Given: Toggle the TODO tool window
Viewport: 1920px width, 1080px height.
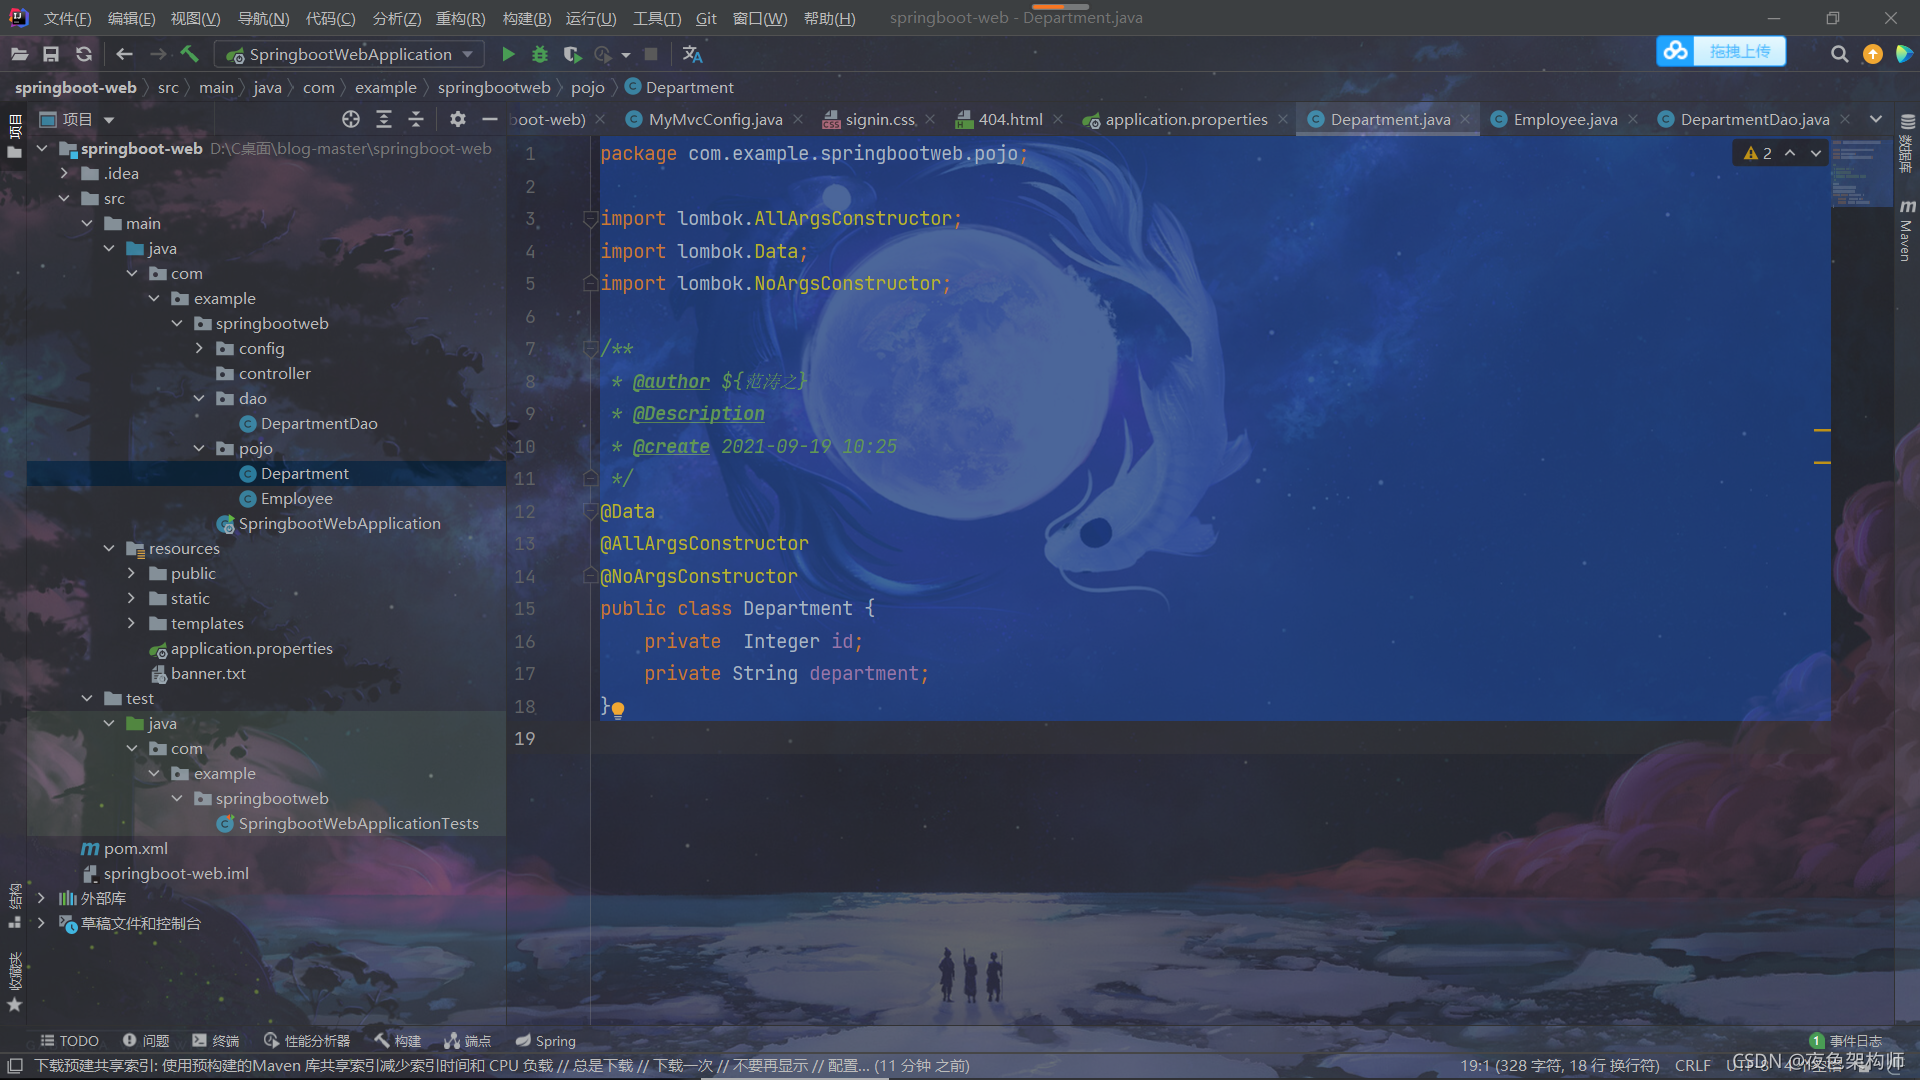Looking at the screenshot, I should (x=69, y=1040).
